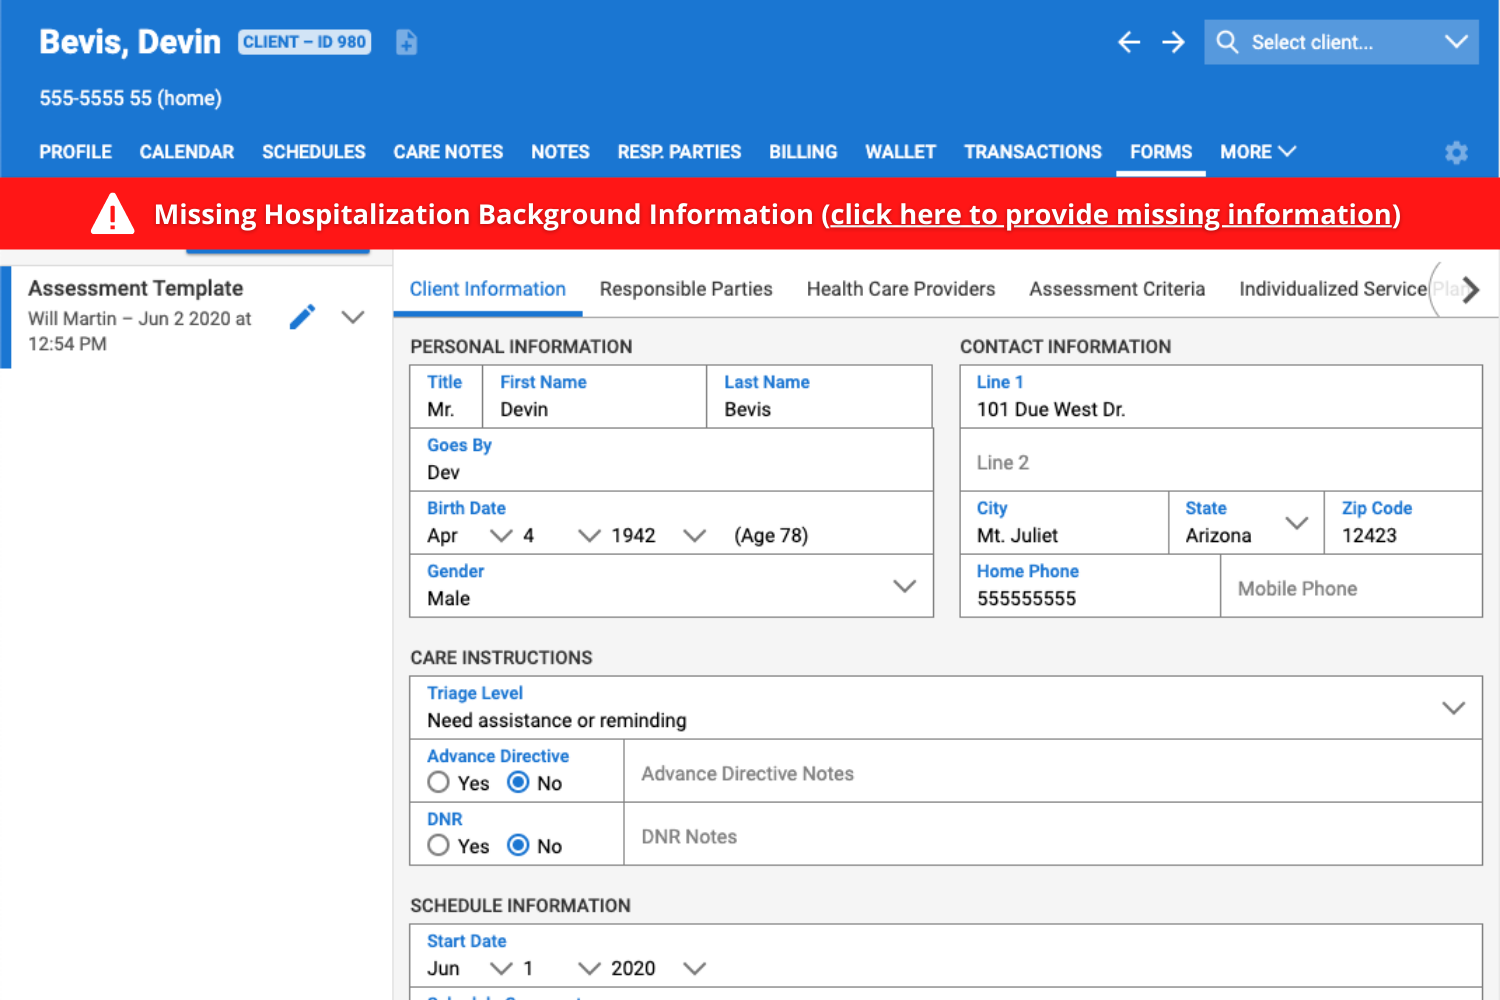Click the link to provide missing hospitalization information

tap(1112, 214)
